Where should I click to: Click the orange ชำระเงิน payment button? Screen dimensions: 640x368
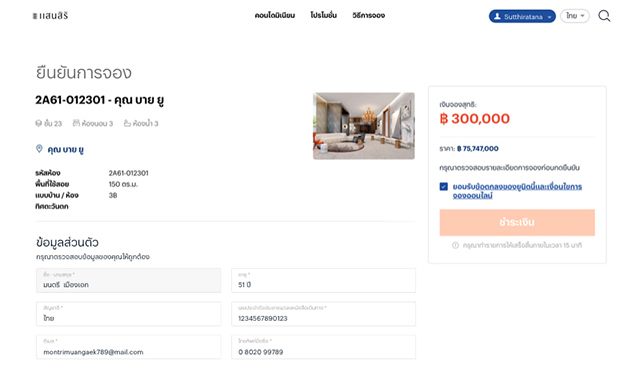click(517, 222)
